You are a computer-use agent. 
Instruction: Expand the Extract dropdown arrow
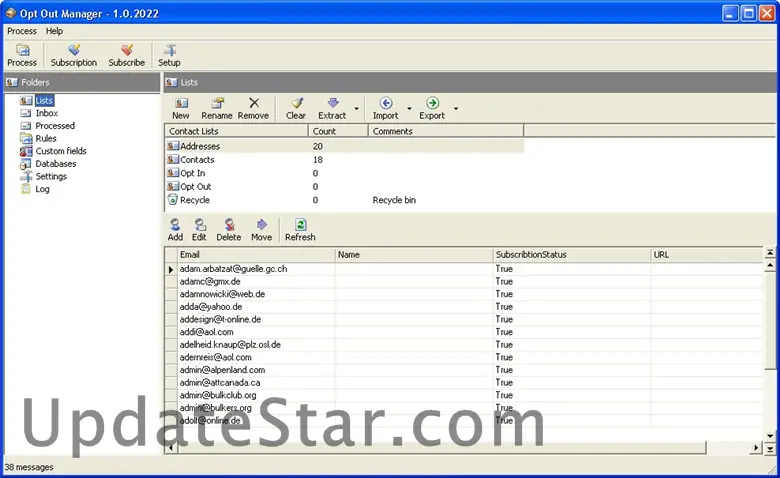click(356, 108)
